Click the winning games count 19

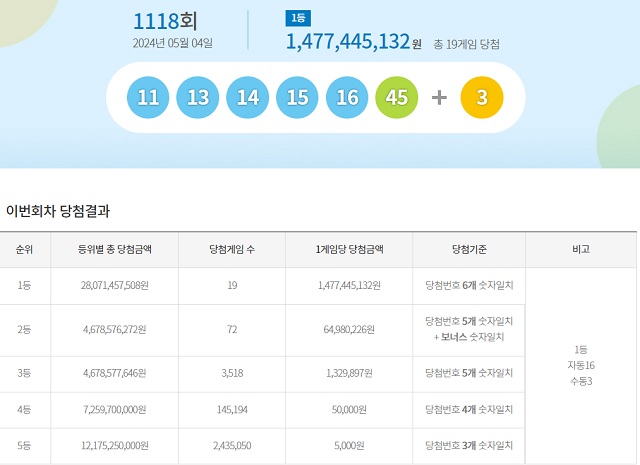click(232, 285)
